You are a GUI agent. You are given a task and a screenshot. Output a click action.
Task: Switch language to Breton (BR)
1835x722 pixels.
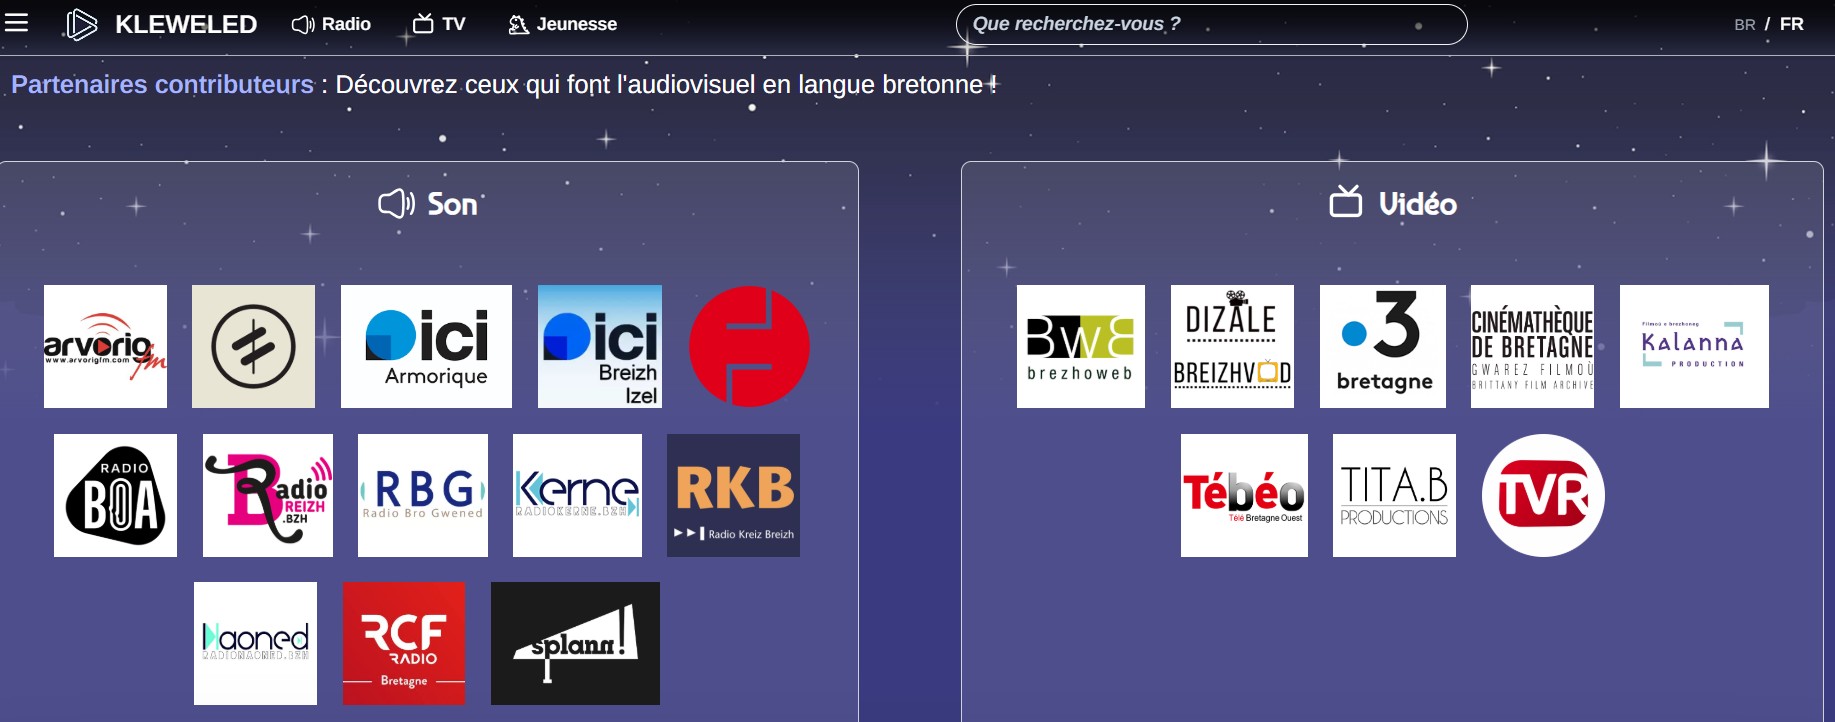1744,24
